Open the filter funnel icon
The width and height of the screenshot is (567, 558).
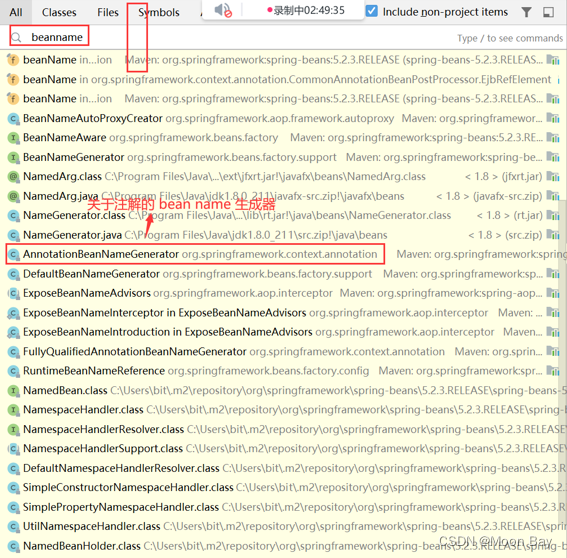[526, 12]
